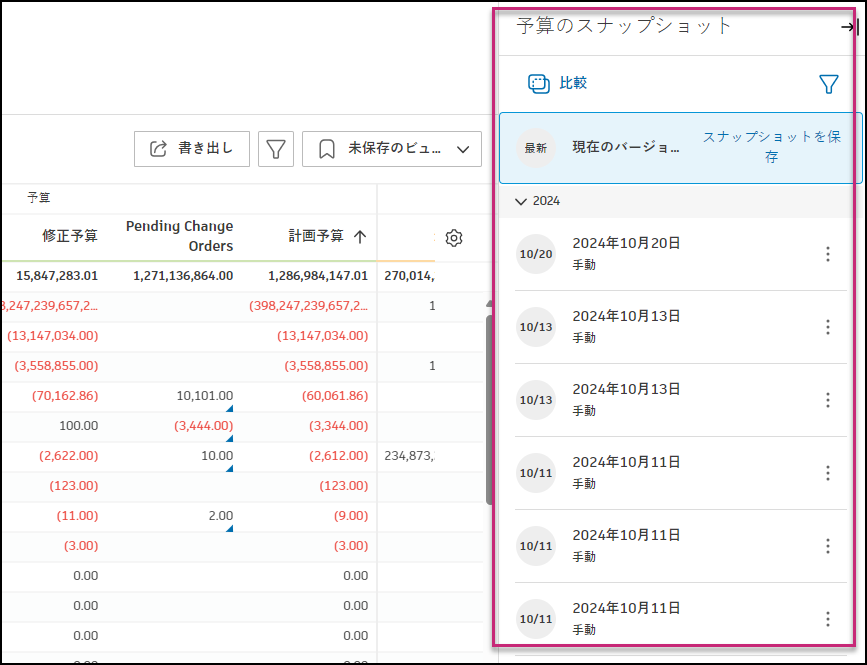Open kebab menu for 2024年10月20日 snapshot
Viewport: 867px width, 665px height.
828,254
